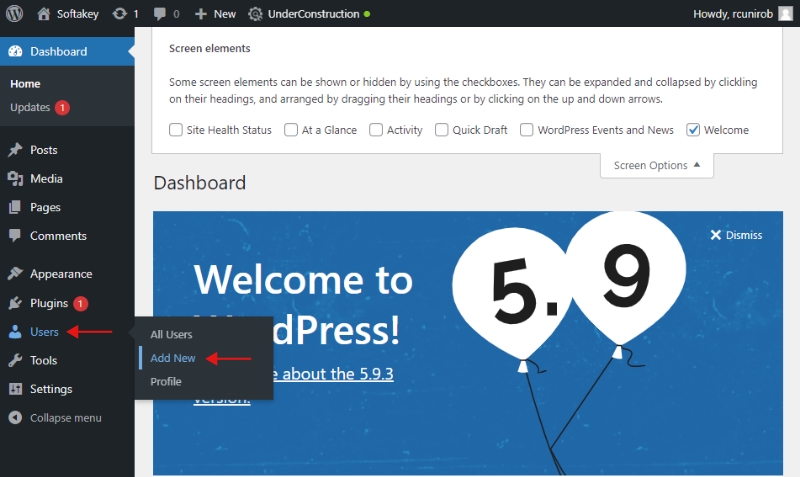Open the Media library from sidebar
This screenshot has width=800, height=477.
(x=46, y=179)
